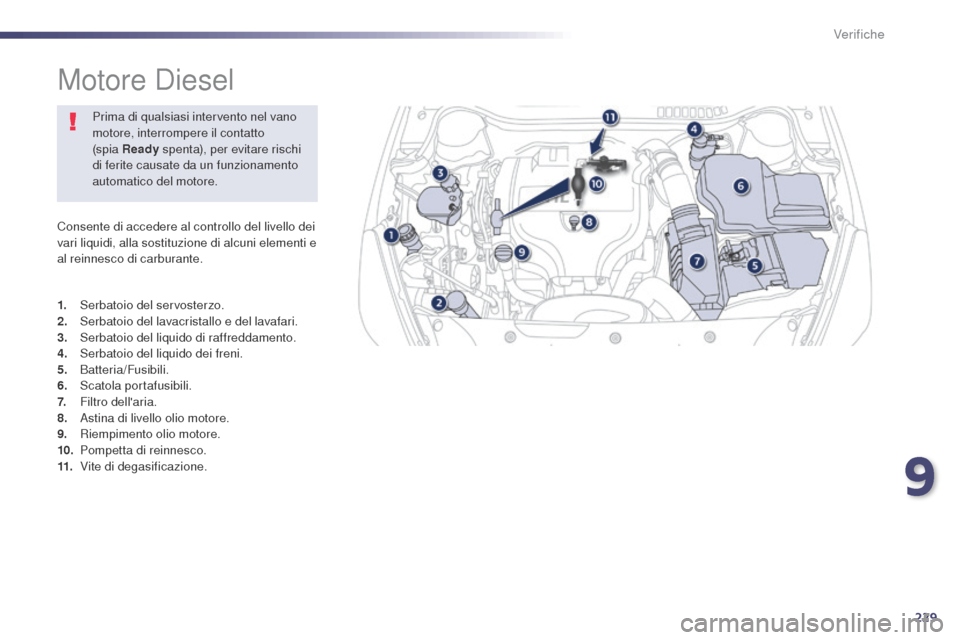
Task: Click the bold word 'Ready' in the warning
Action: tap(140, 149)
